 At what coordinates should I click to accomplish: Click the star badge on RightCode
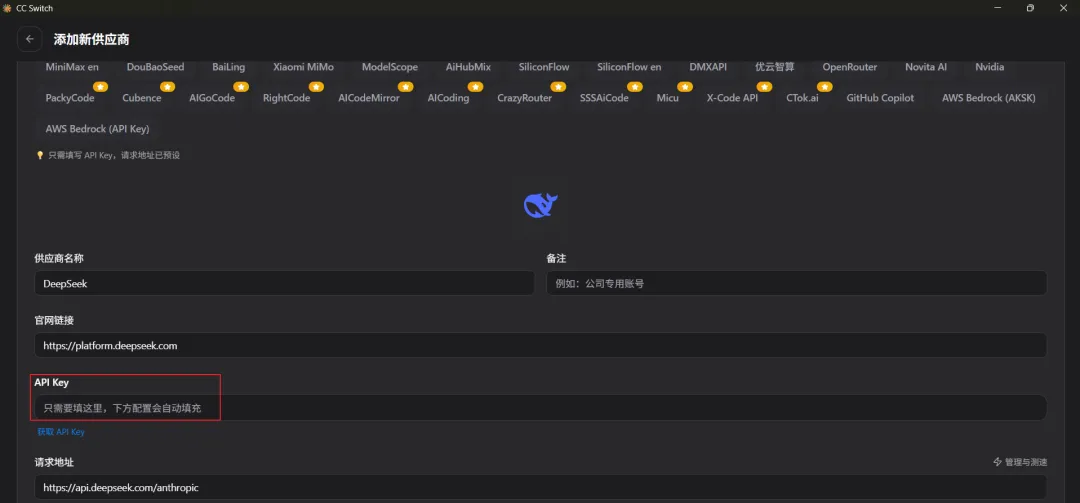[316, 87]
